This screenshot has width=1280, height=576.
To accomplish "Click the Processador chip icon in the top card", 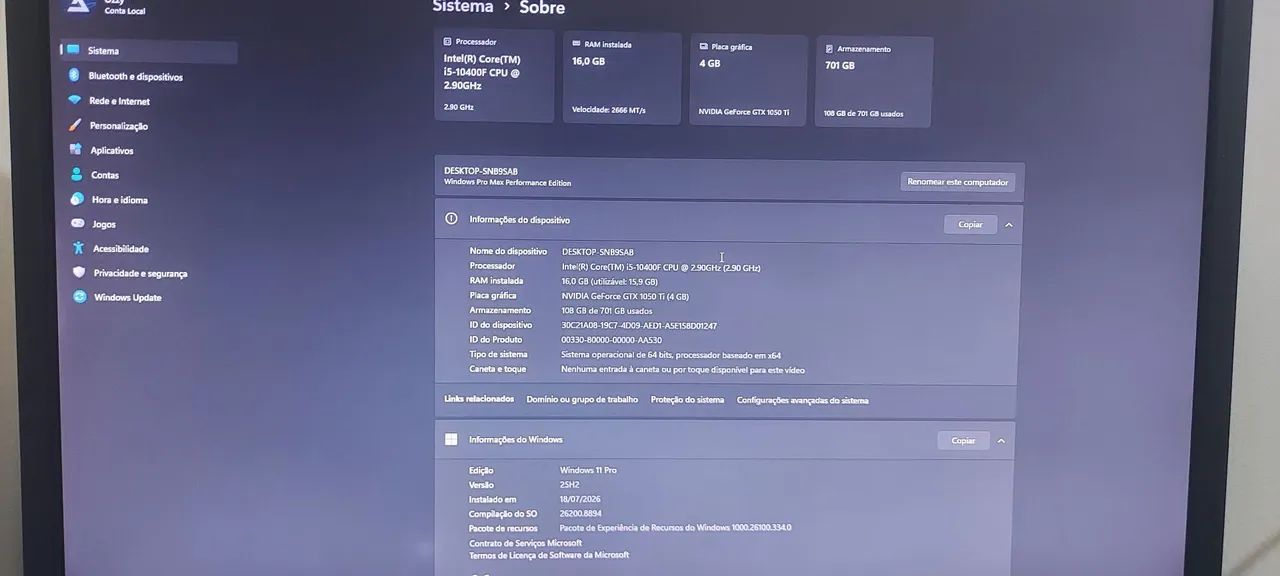I will click(448, 42).
